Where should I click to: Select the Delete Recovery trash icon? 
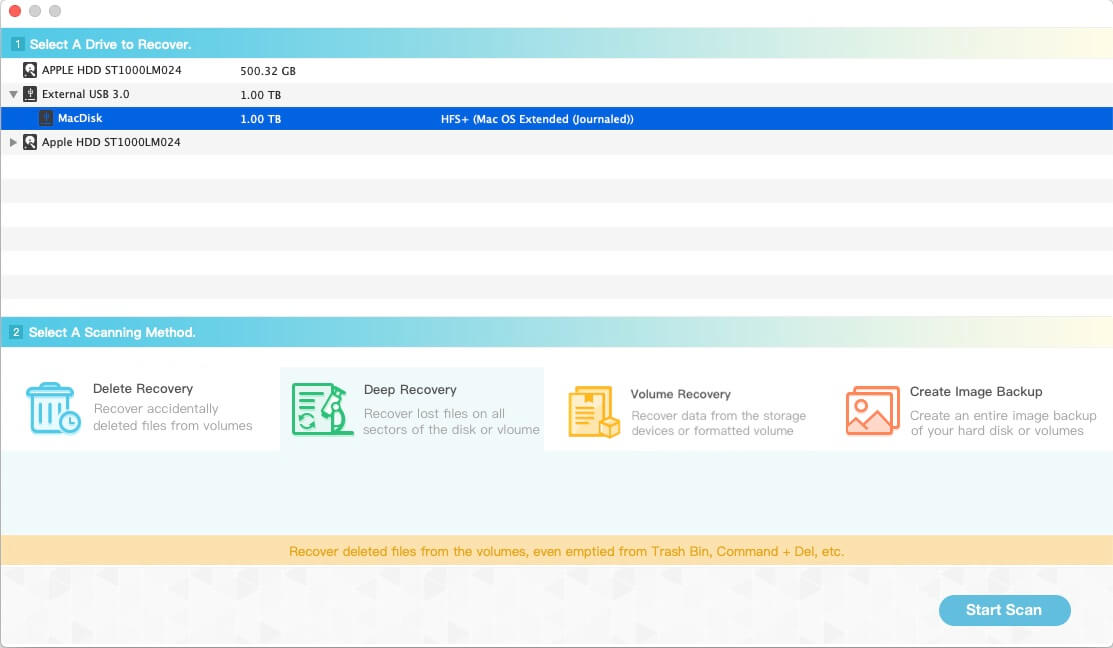[53, 408]
